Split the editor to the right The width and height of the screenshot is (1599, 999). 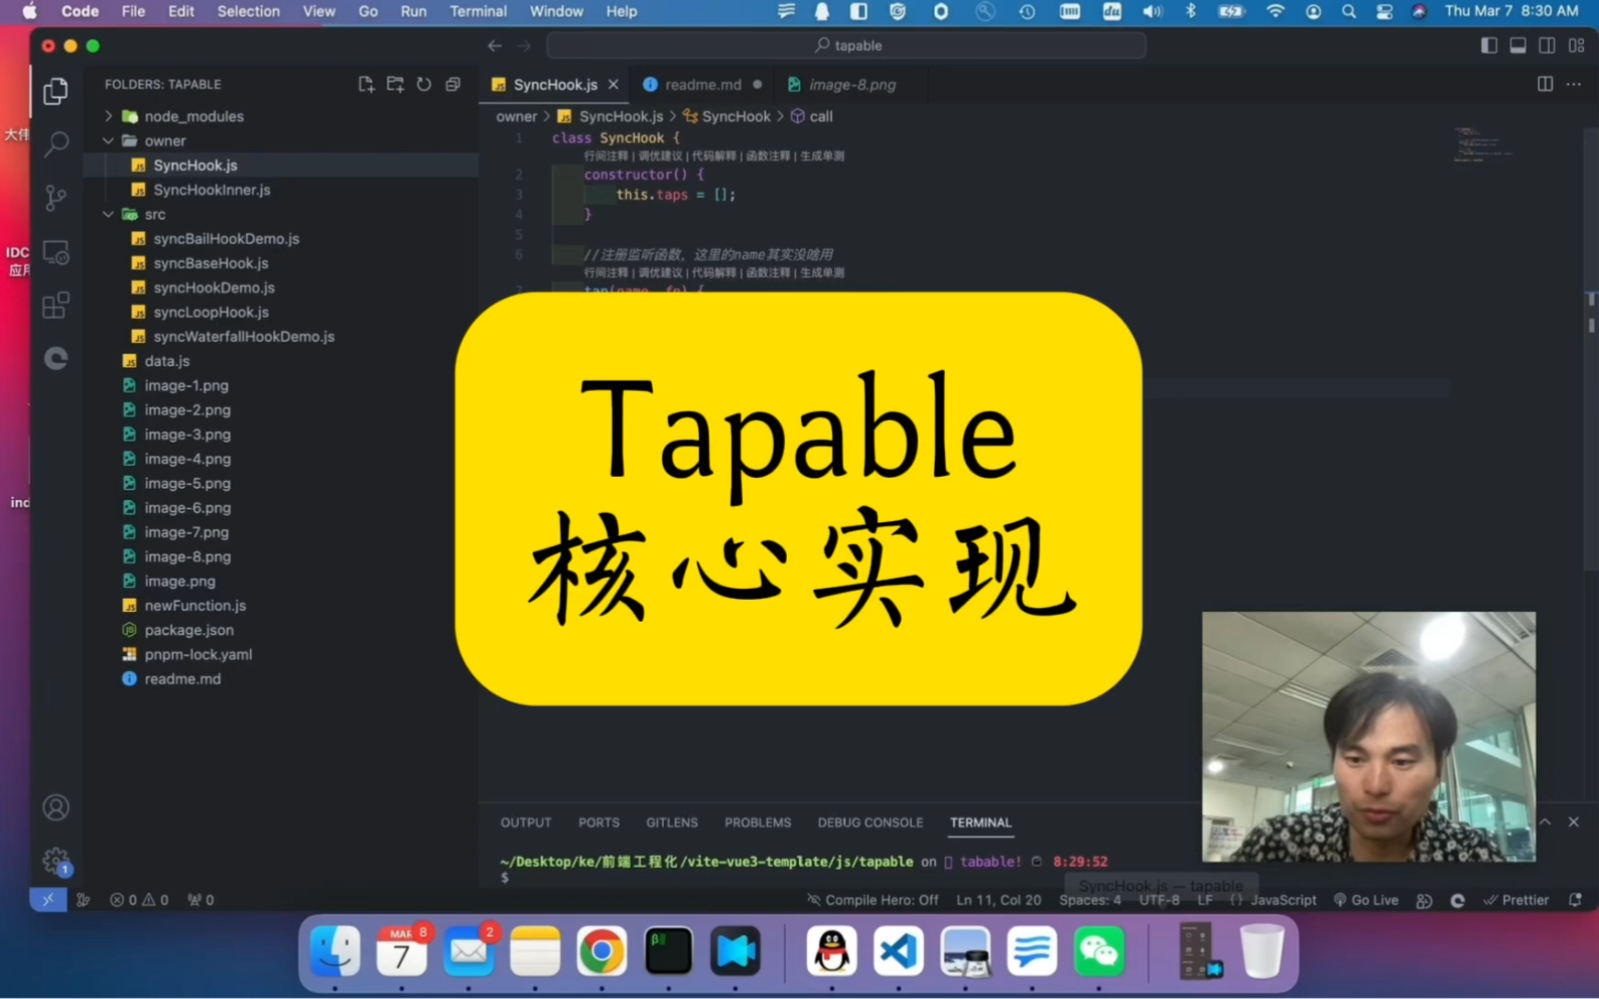point(1545,84)
